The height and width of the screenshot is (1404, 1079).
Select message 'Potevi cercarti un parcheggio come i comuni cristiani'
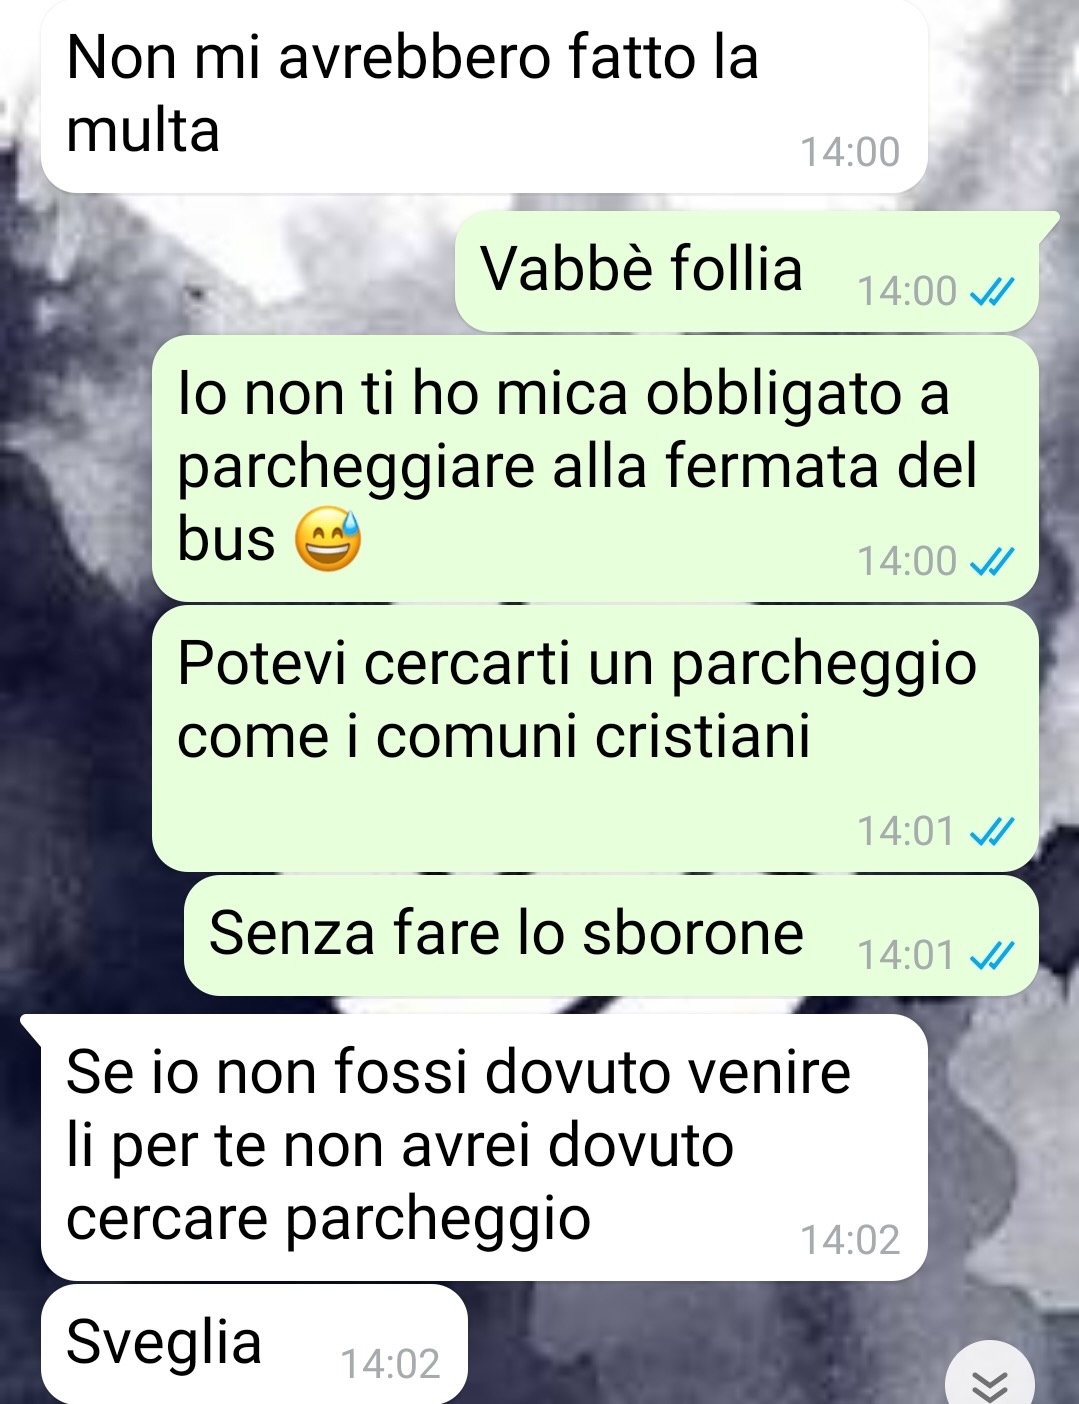pos(595,738)
